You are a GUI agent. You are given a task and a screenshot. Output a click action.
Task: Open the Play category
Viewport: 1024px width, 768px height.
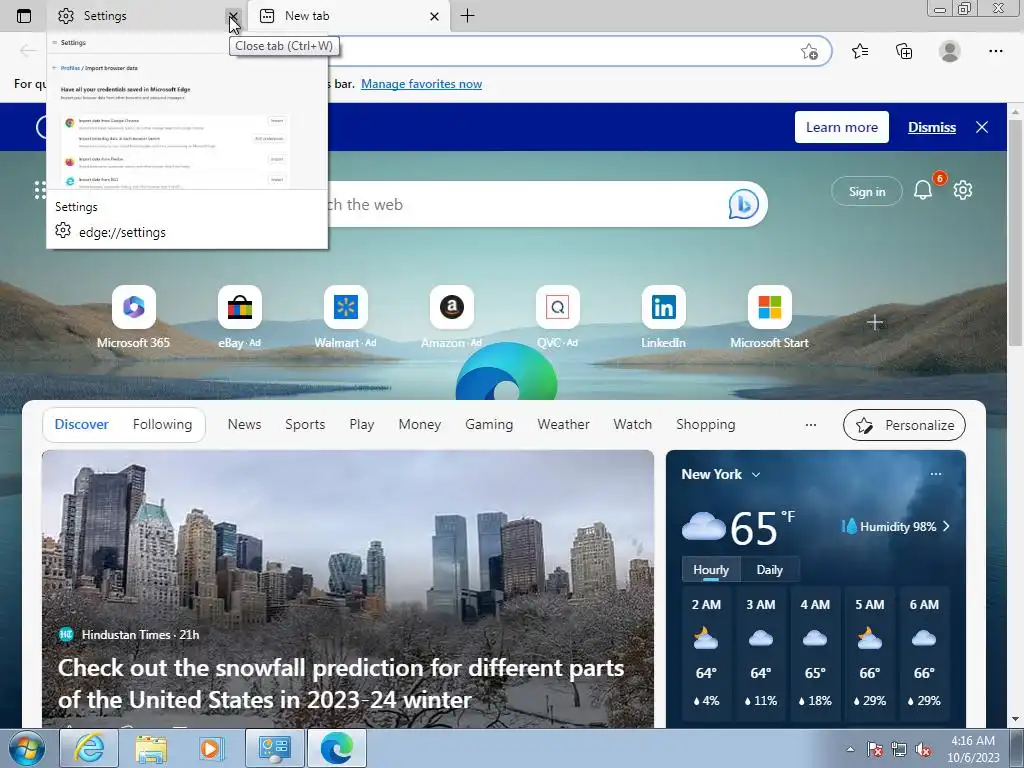(362, 424)
